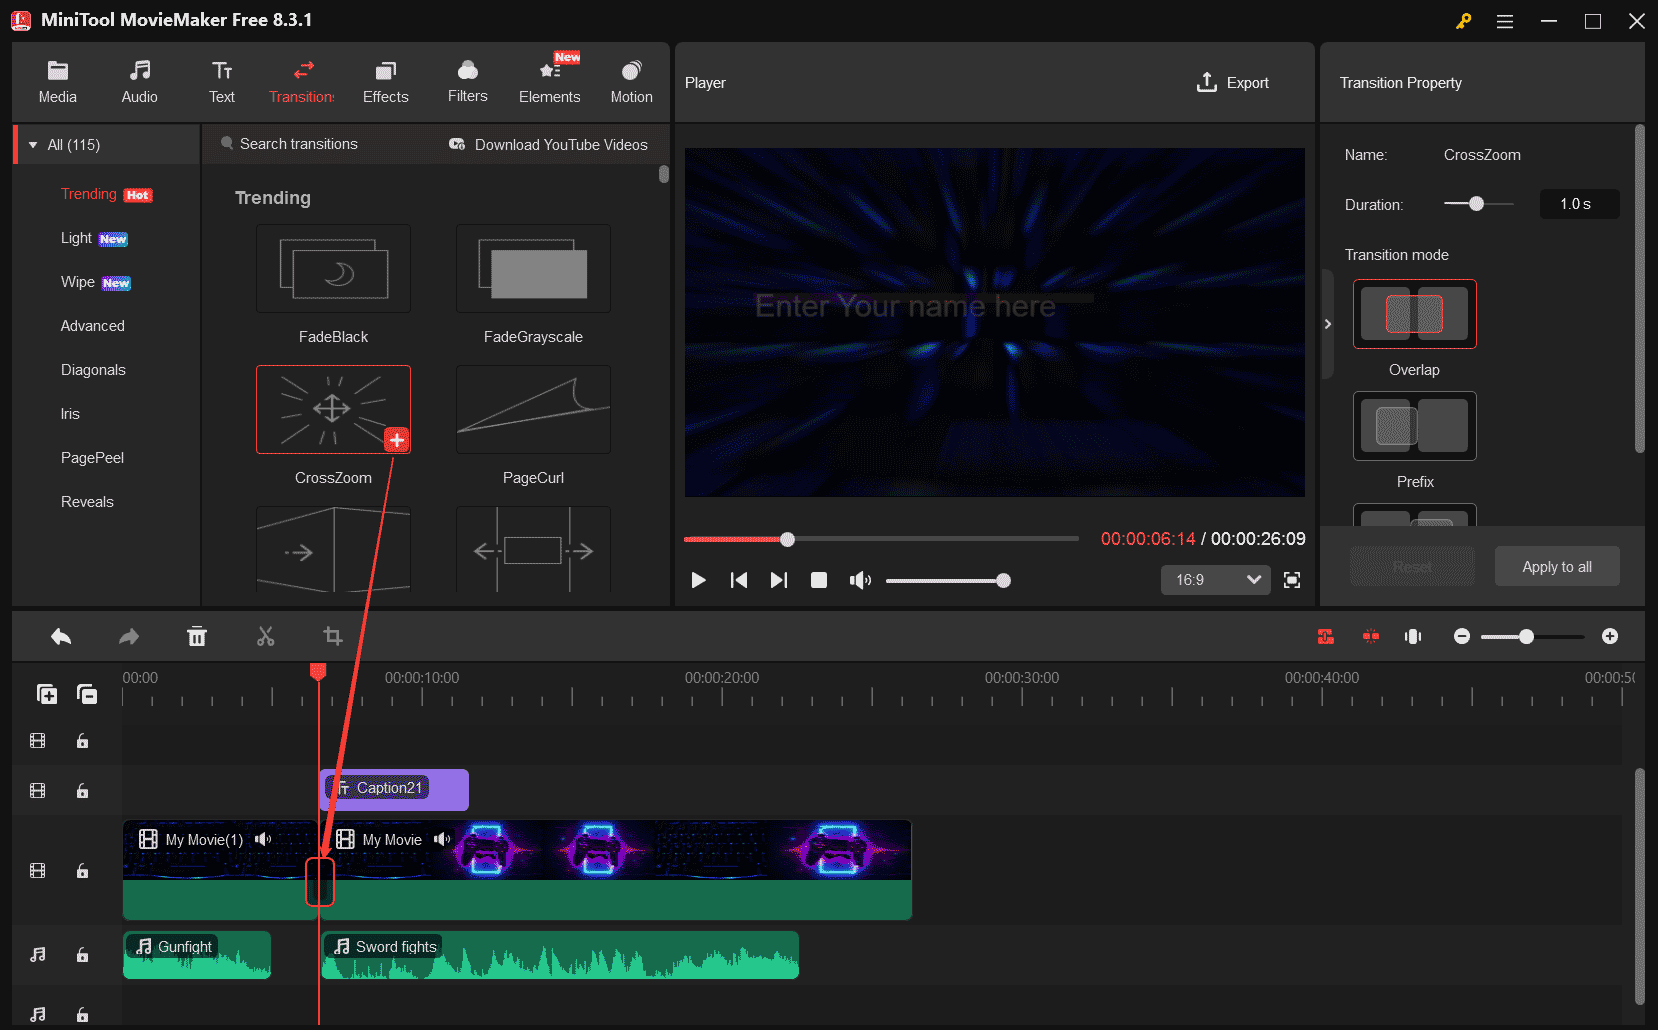Click the Split (scissors) tool on timeline toolbar
The width and height of the screenshot is (1658, 1030).
[265, 636]
